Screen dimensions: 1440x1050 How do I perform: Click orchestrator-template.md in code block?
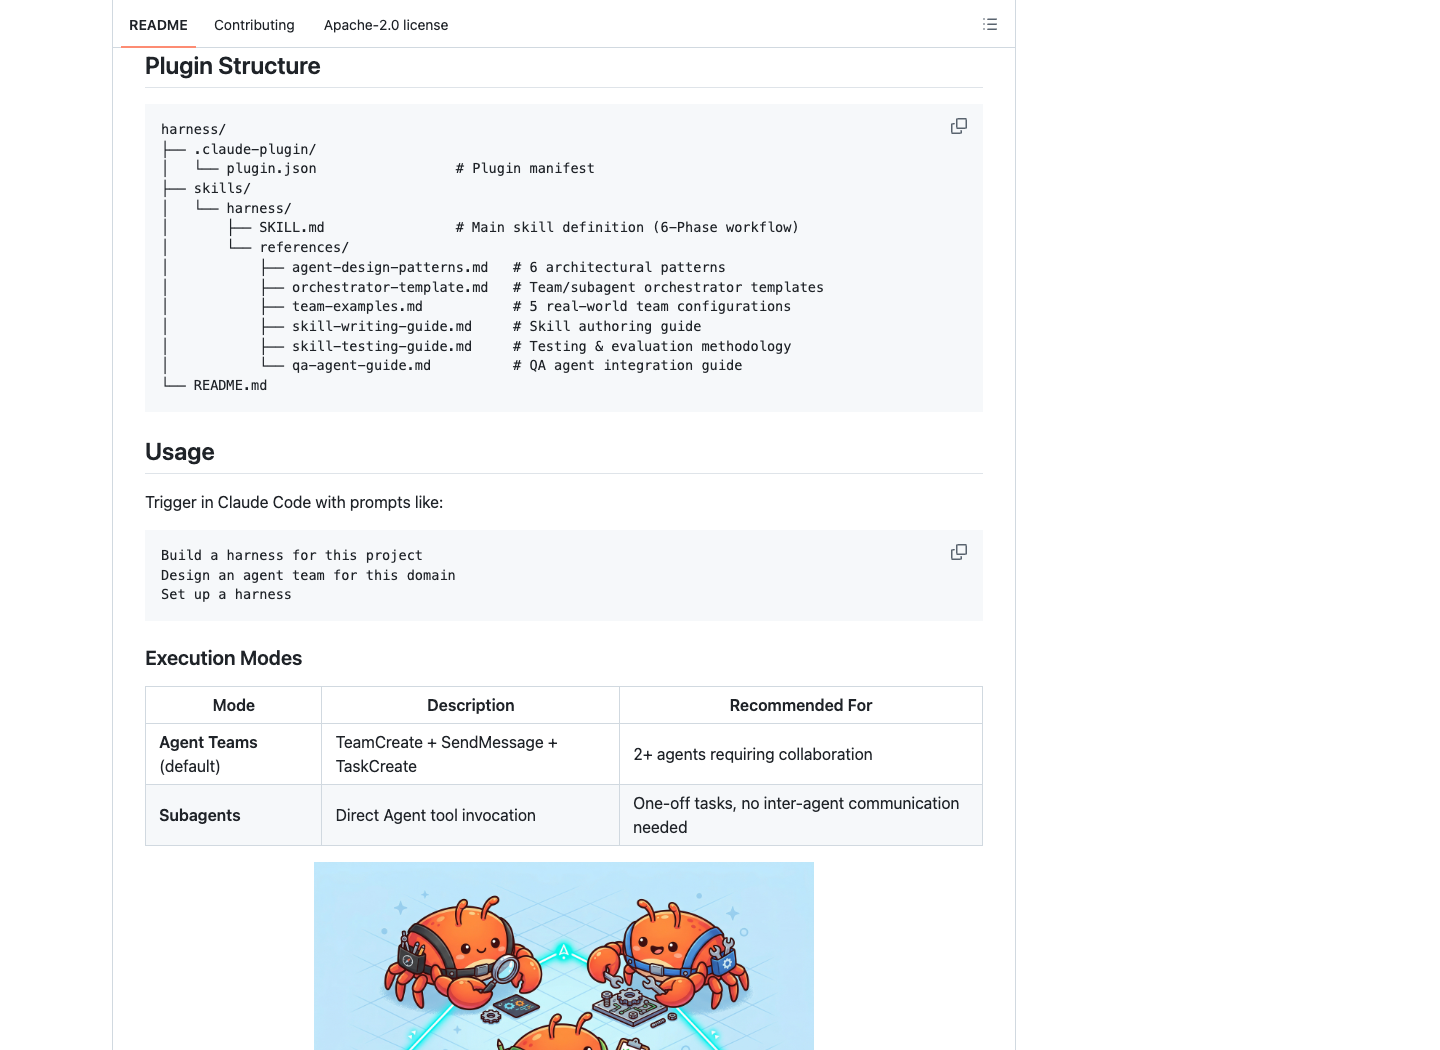click(x=390, y=287)
